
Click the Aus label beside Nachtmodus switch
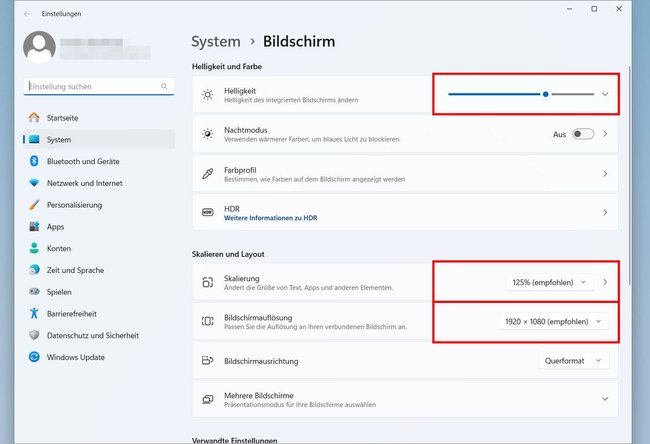click(x=559, y=134)
